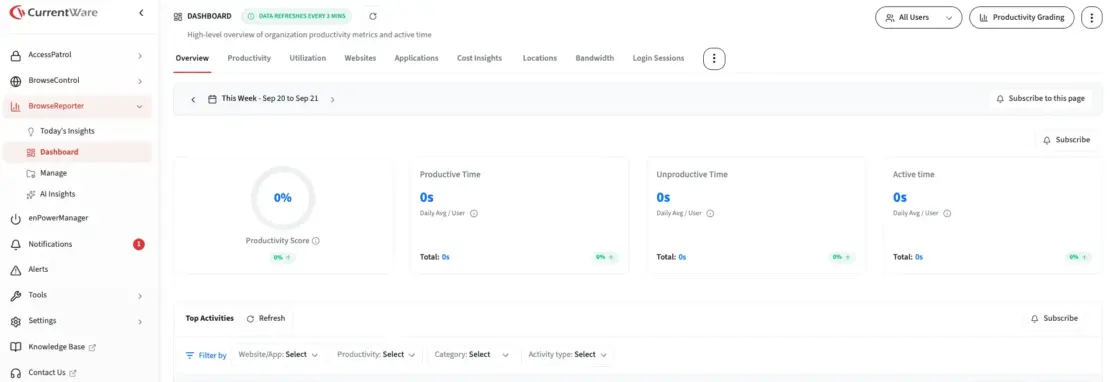The image size is (1110, 382).
Task: Click the enPowerManager power icon
Action: pyautogui.click(x=16, y=219)
